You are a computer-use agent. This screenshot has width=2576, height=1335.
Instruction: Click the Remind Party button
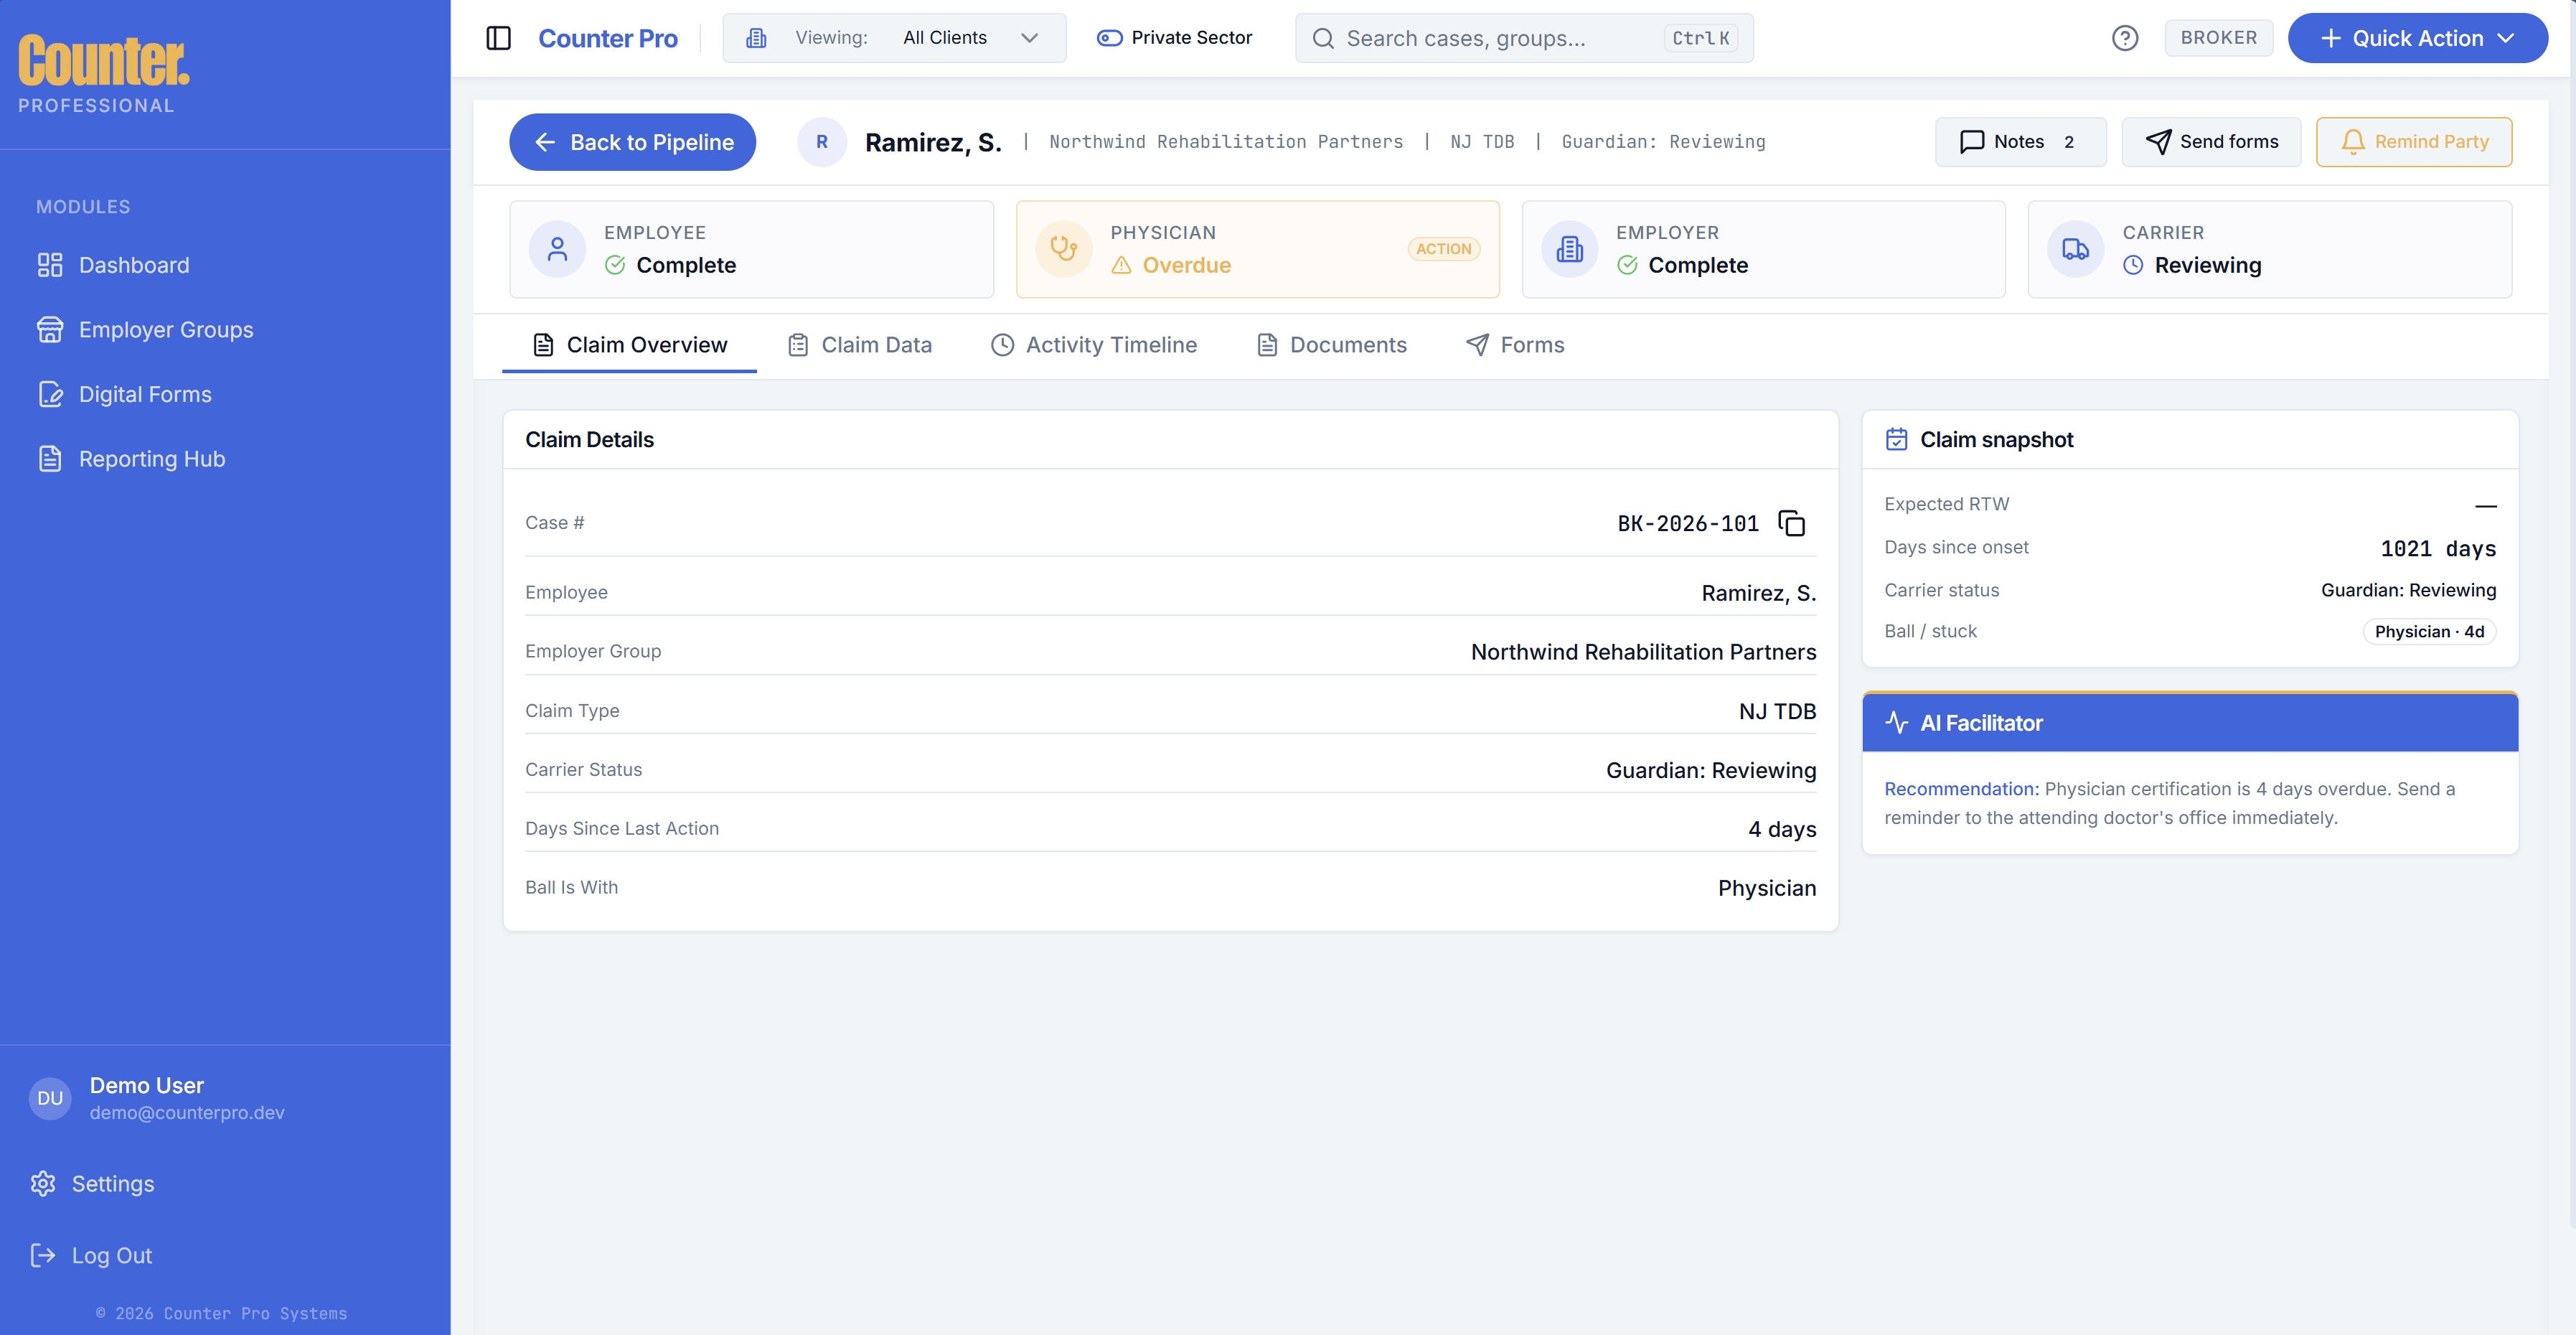pyautogui.click(x=2414, y=141)
